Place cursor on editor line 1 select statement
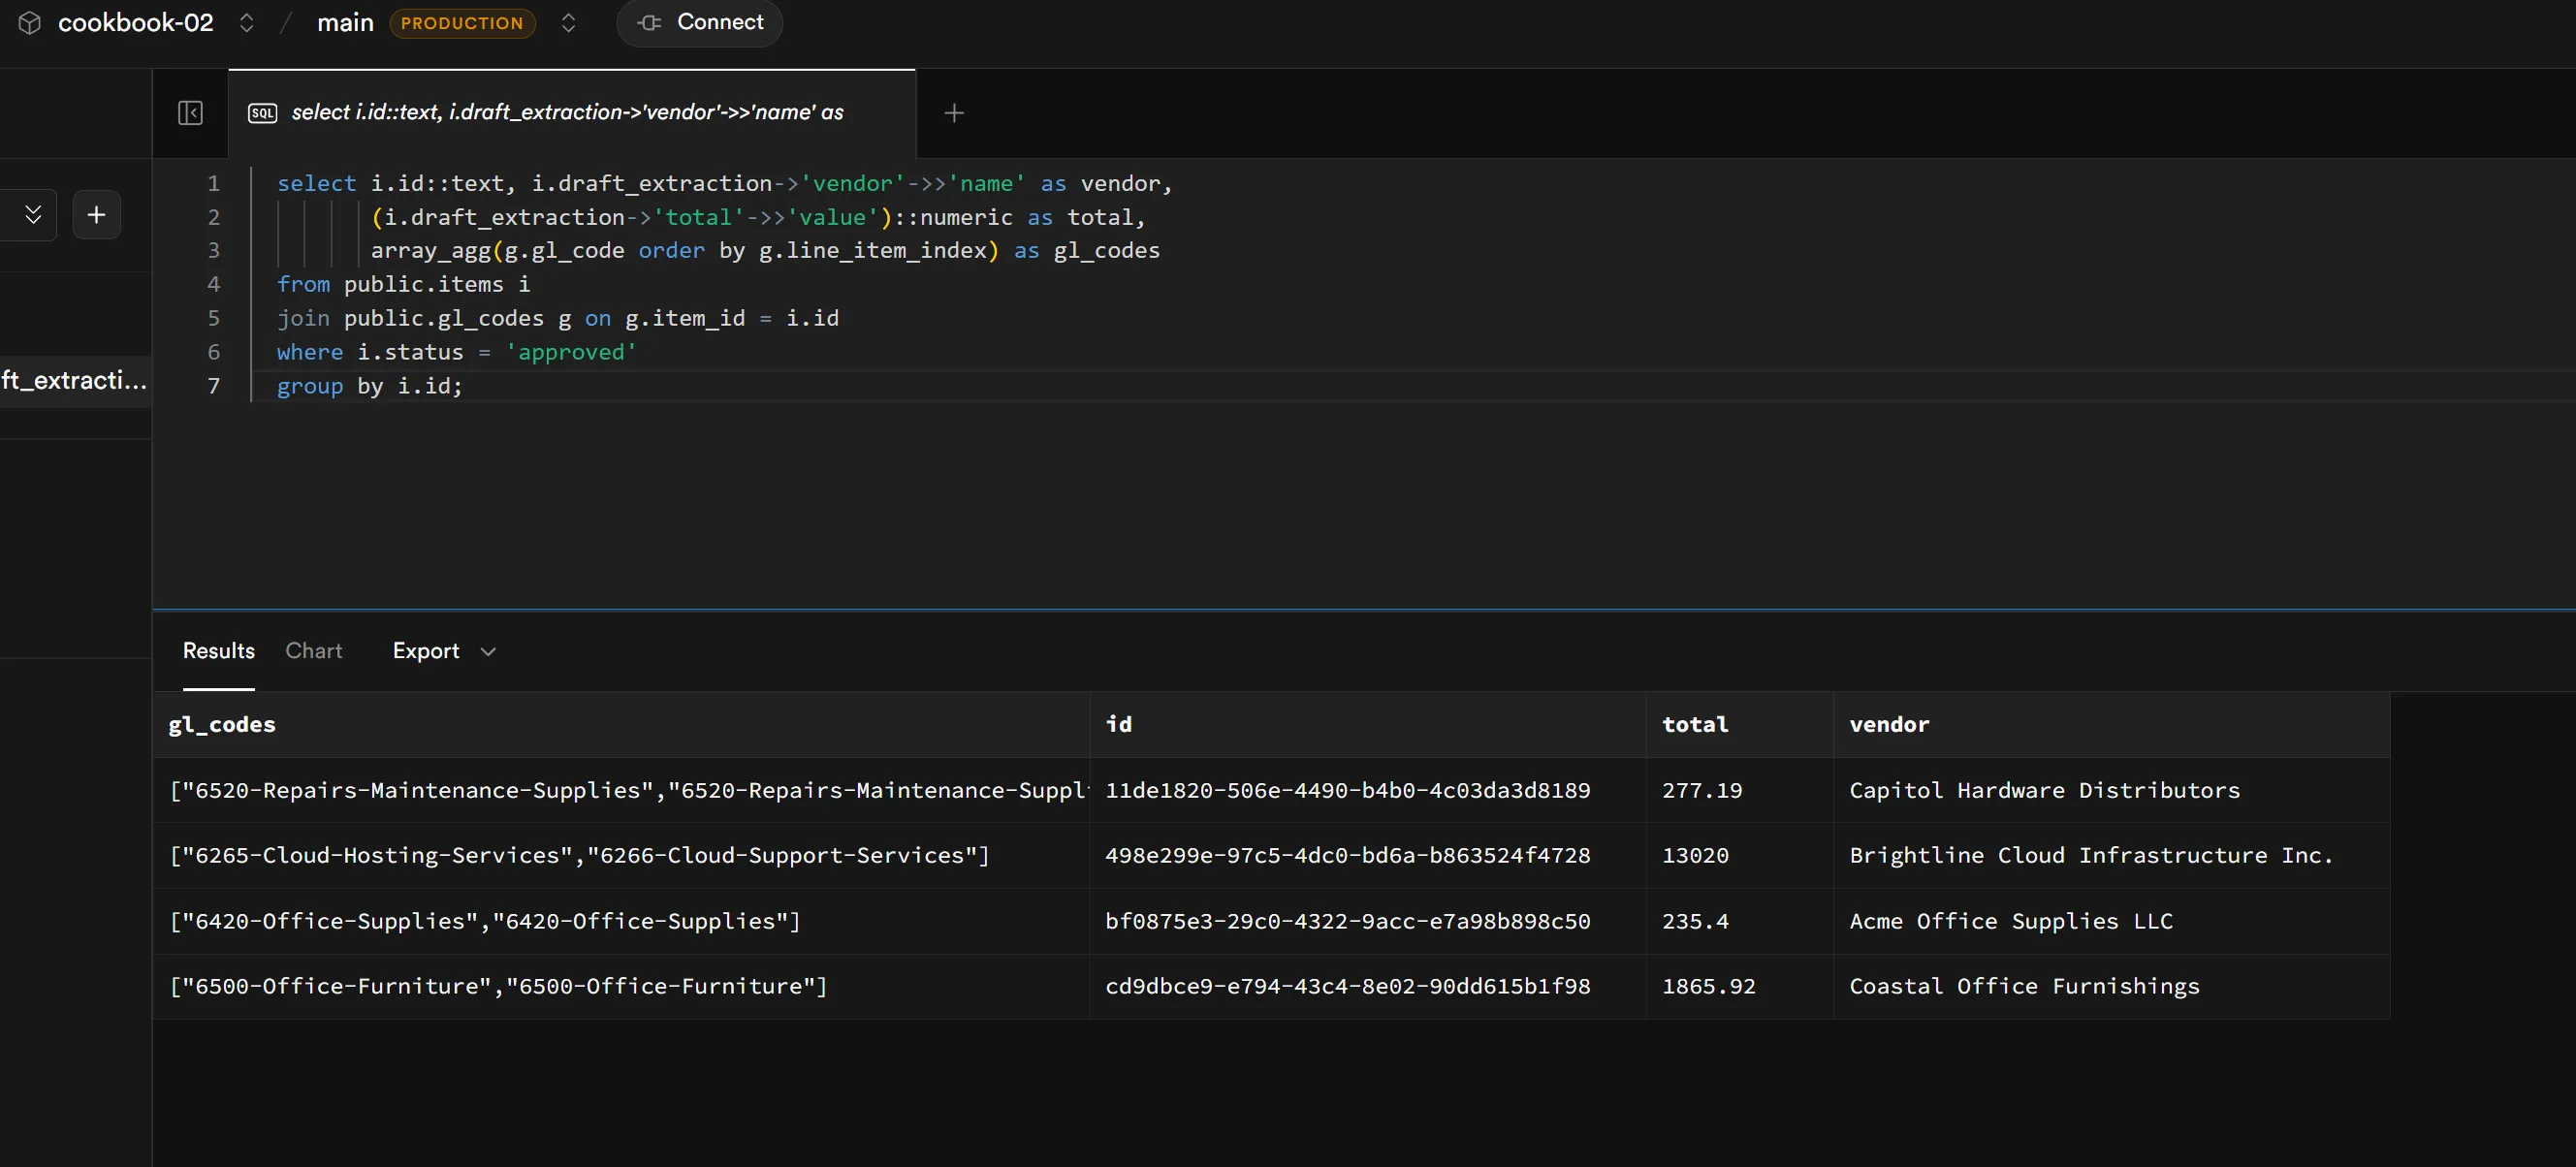This screenshot has height=1167, width=2576. [x=724, y=183]
